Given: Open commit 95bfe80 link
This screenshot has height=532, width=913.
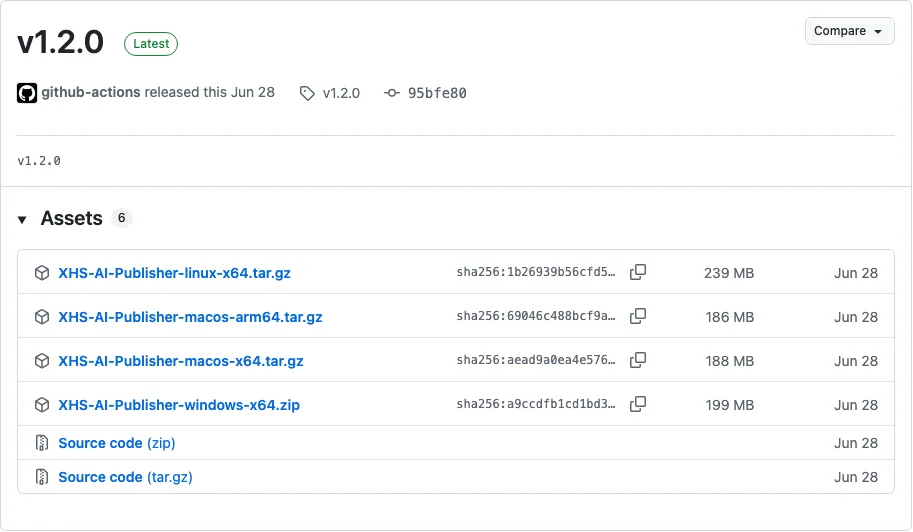Looking at the screenshot, I should click(437, 93).
